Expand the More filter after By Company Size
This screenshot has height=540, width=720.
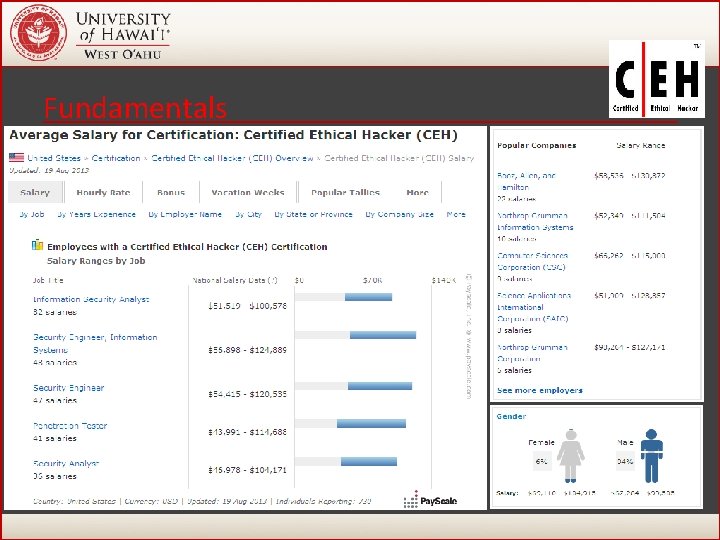click(456, 214)
